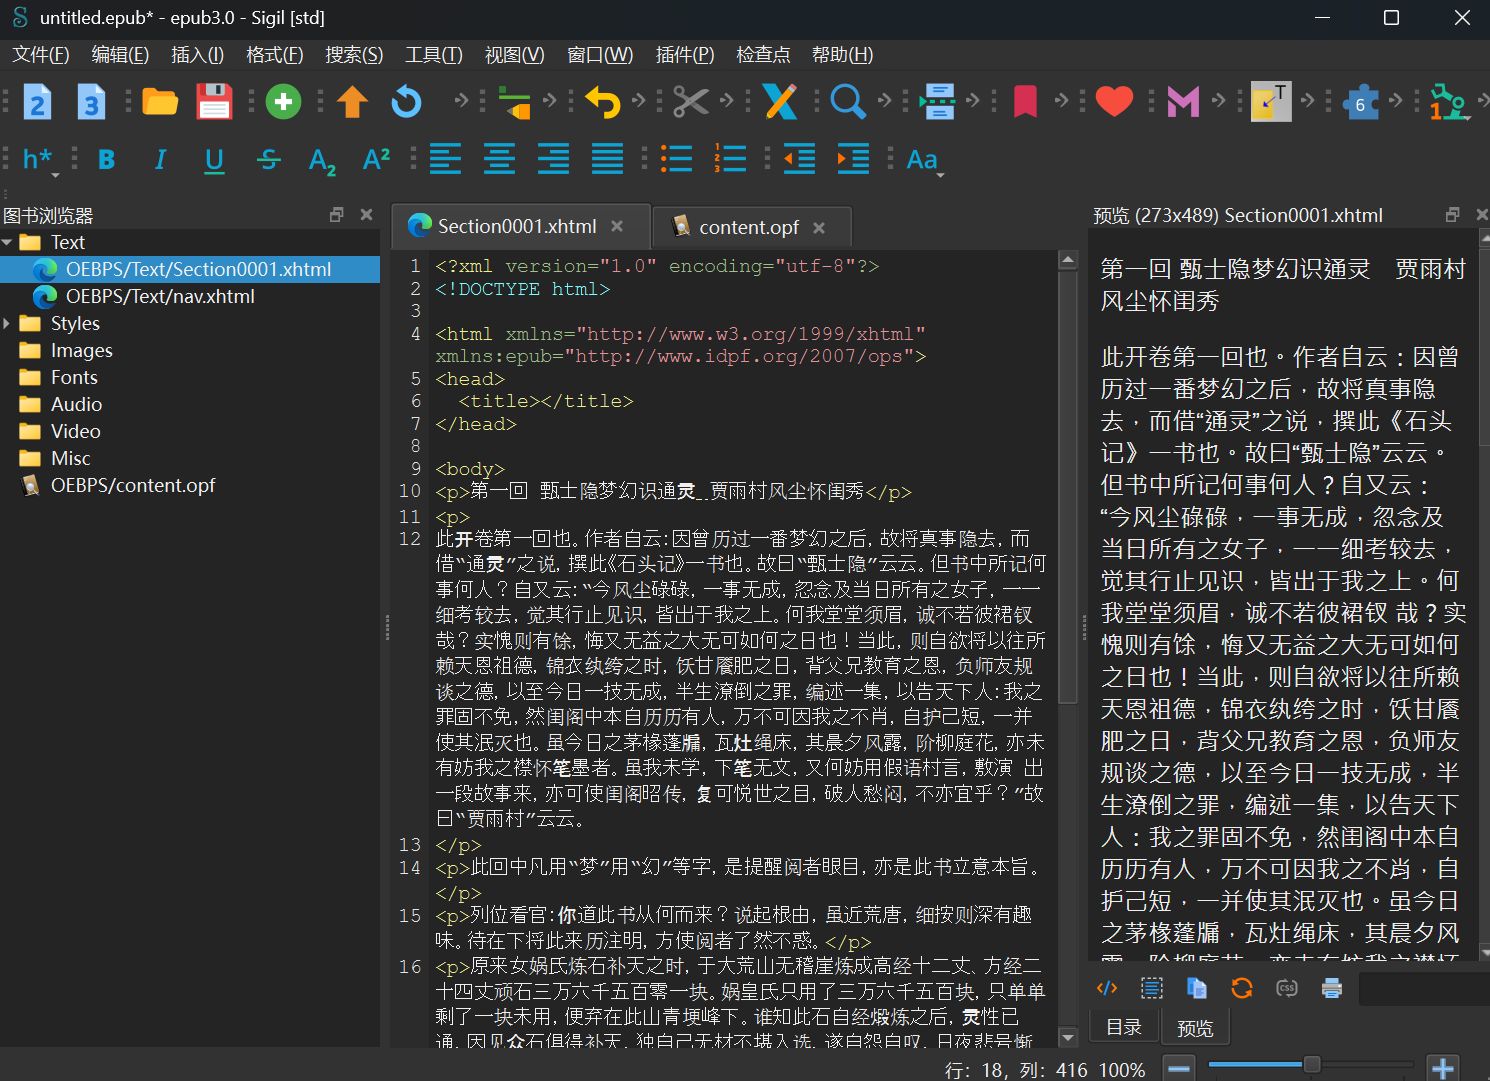Split at cursor with the split section icon
This screenshot has width=1490, height=1081.
coord(937,102)
